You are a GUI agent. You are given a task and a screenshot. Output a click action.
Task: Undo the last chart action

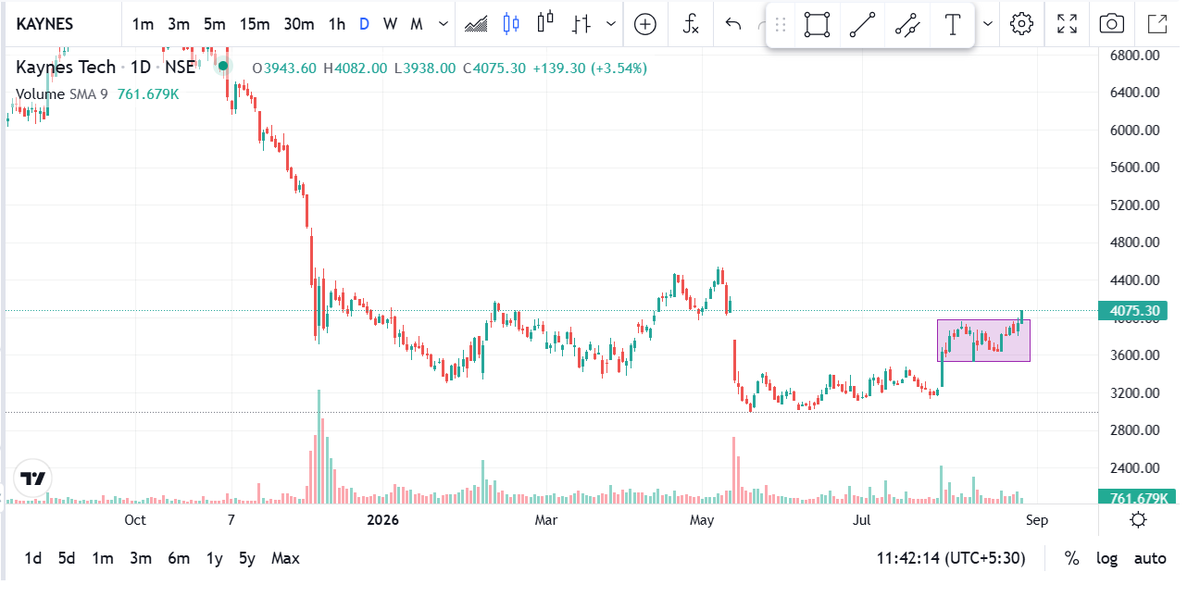(x=733, y=24)
